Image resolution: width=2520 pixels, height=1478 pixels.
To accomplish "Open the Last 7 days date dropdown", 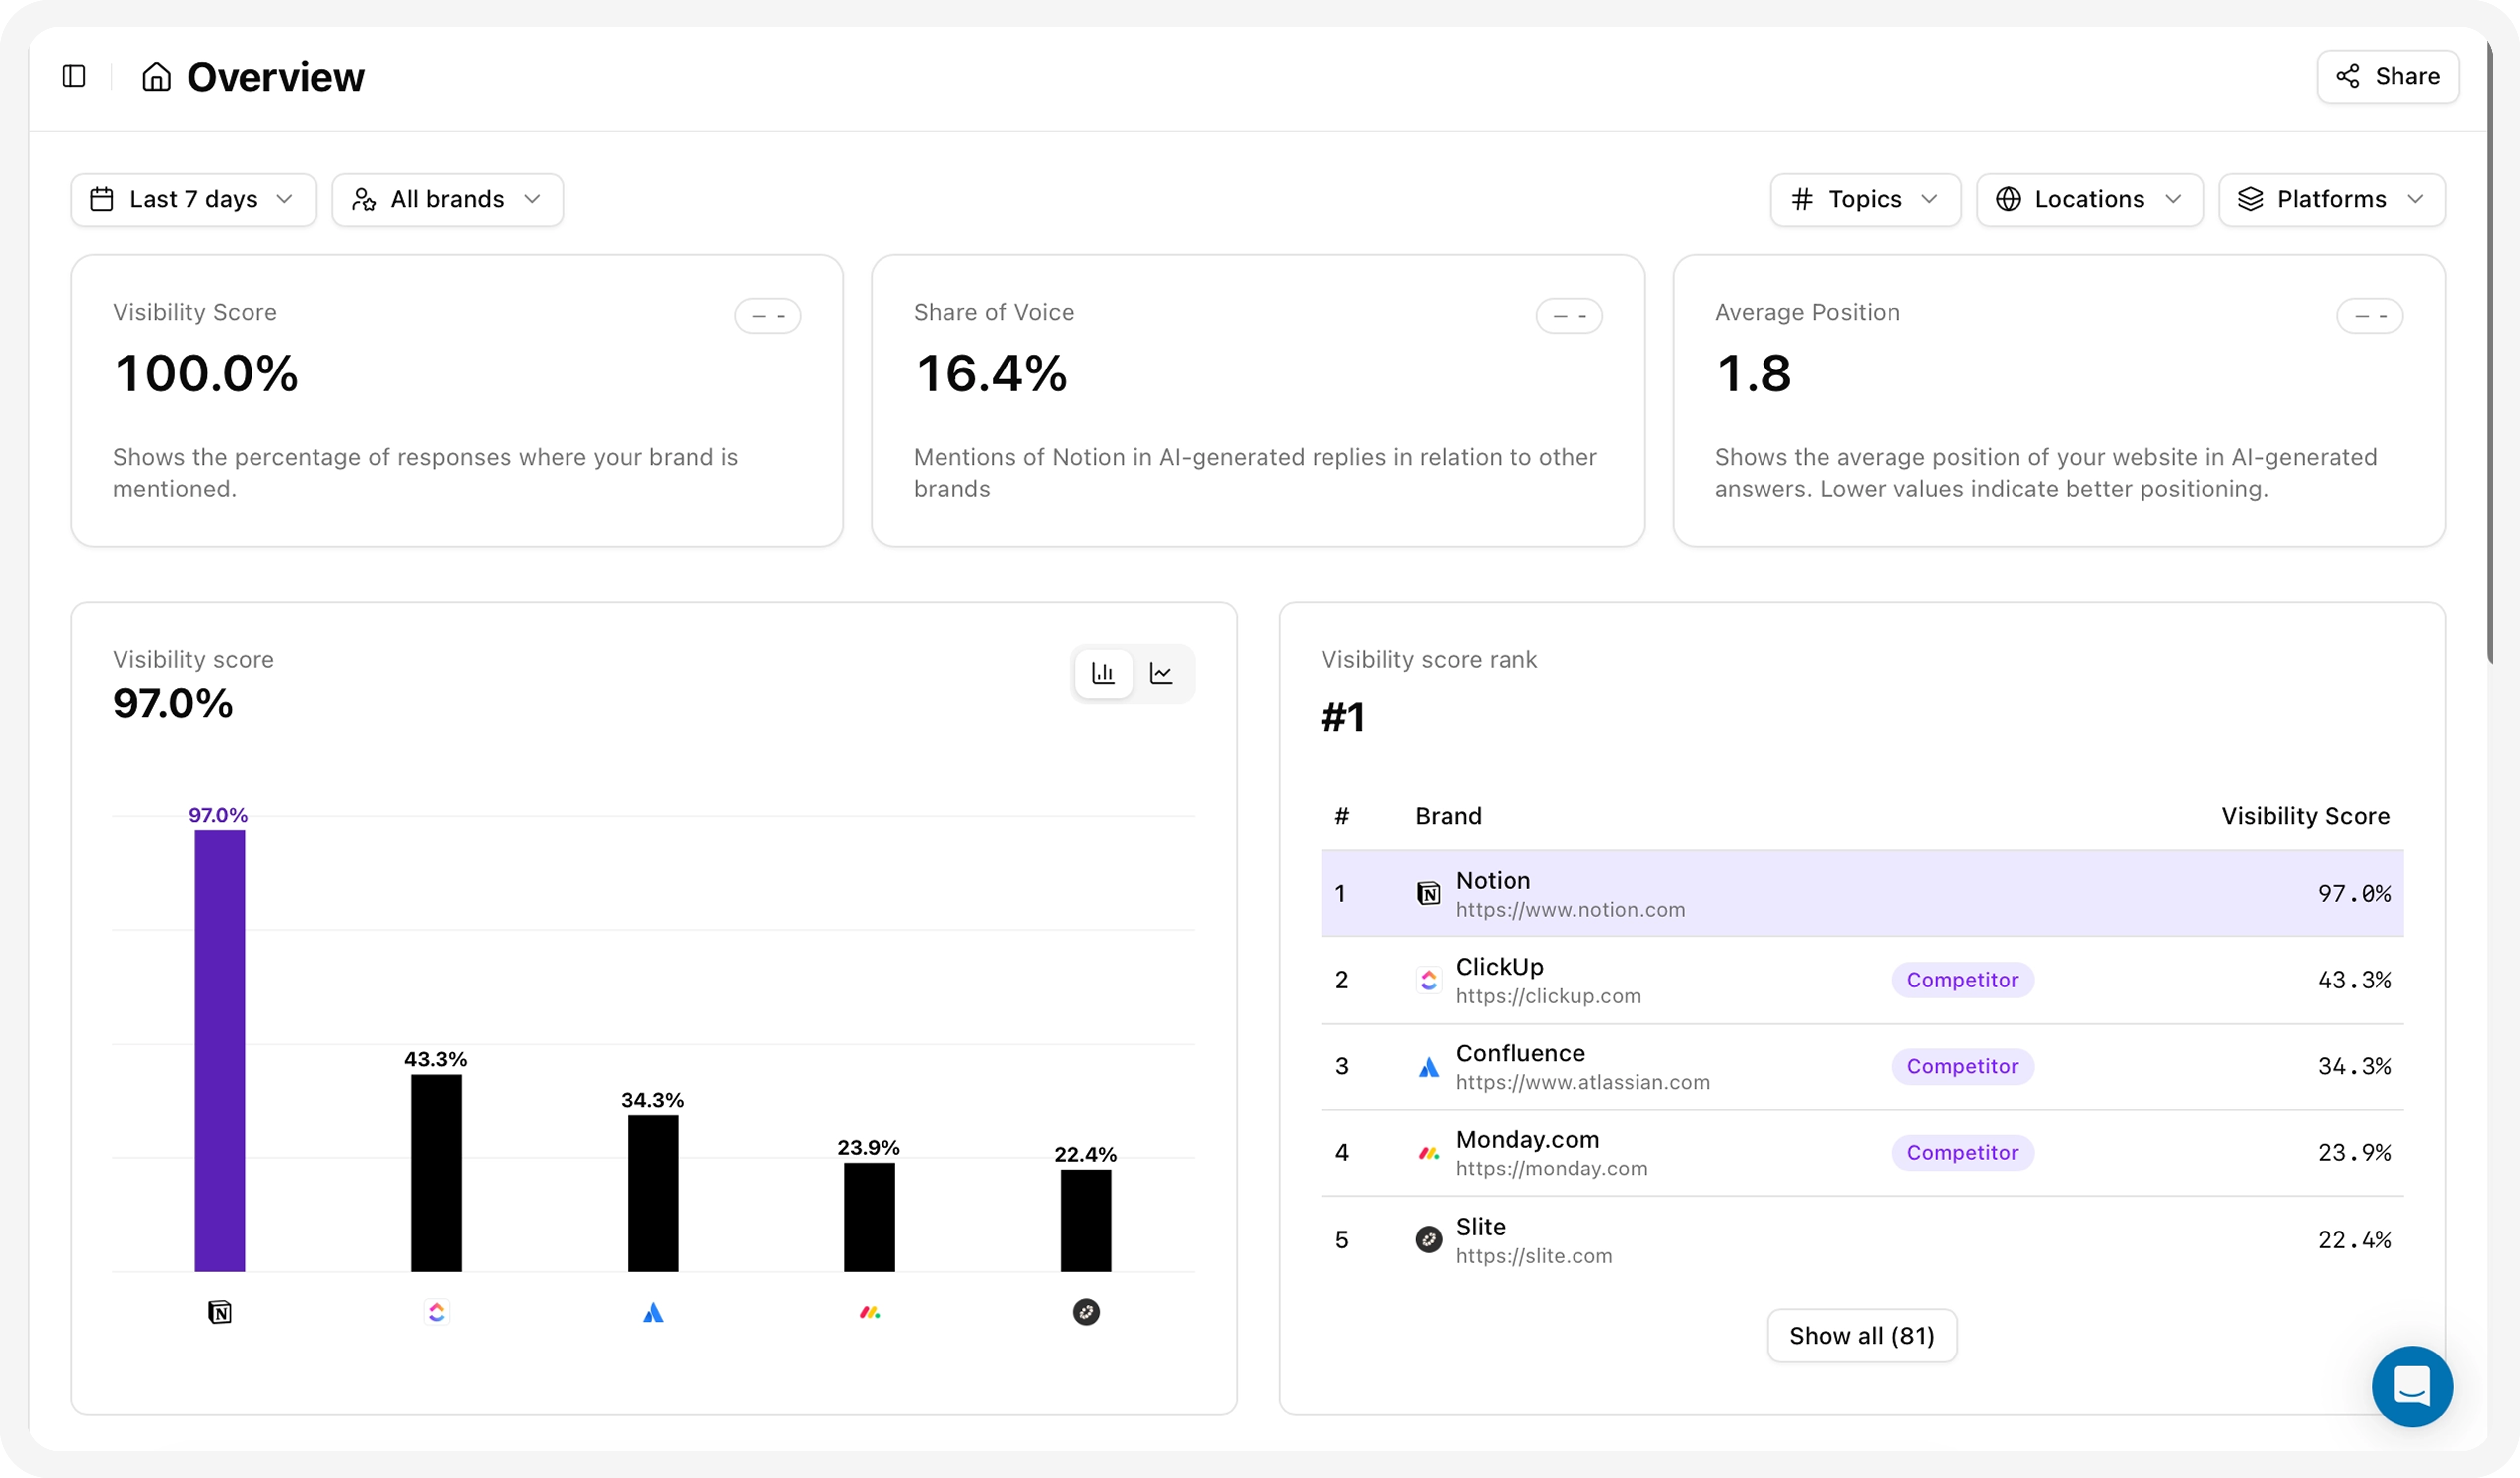I will click(193, 199).
